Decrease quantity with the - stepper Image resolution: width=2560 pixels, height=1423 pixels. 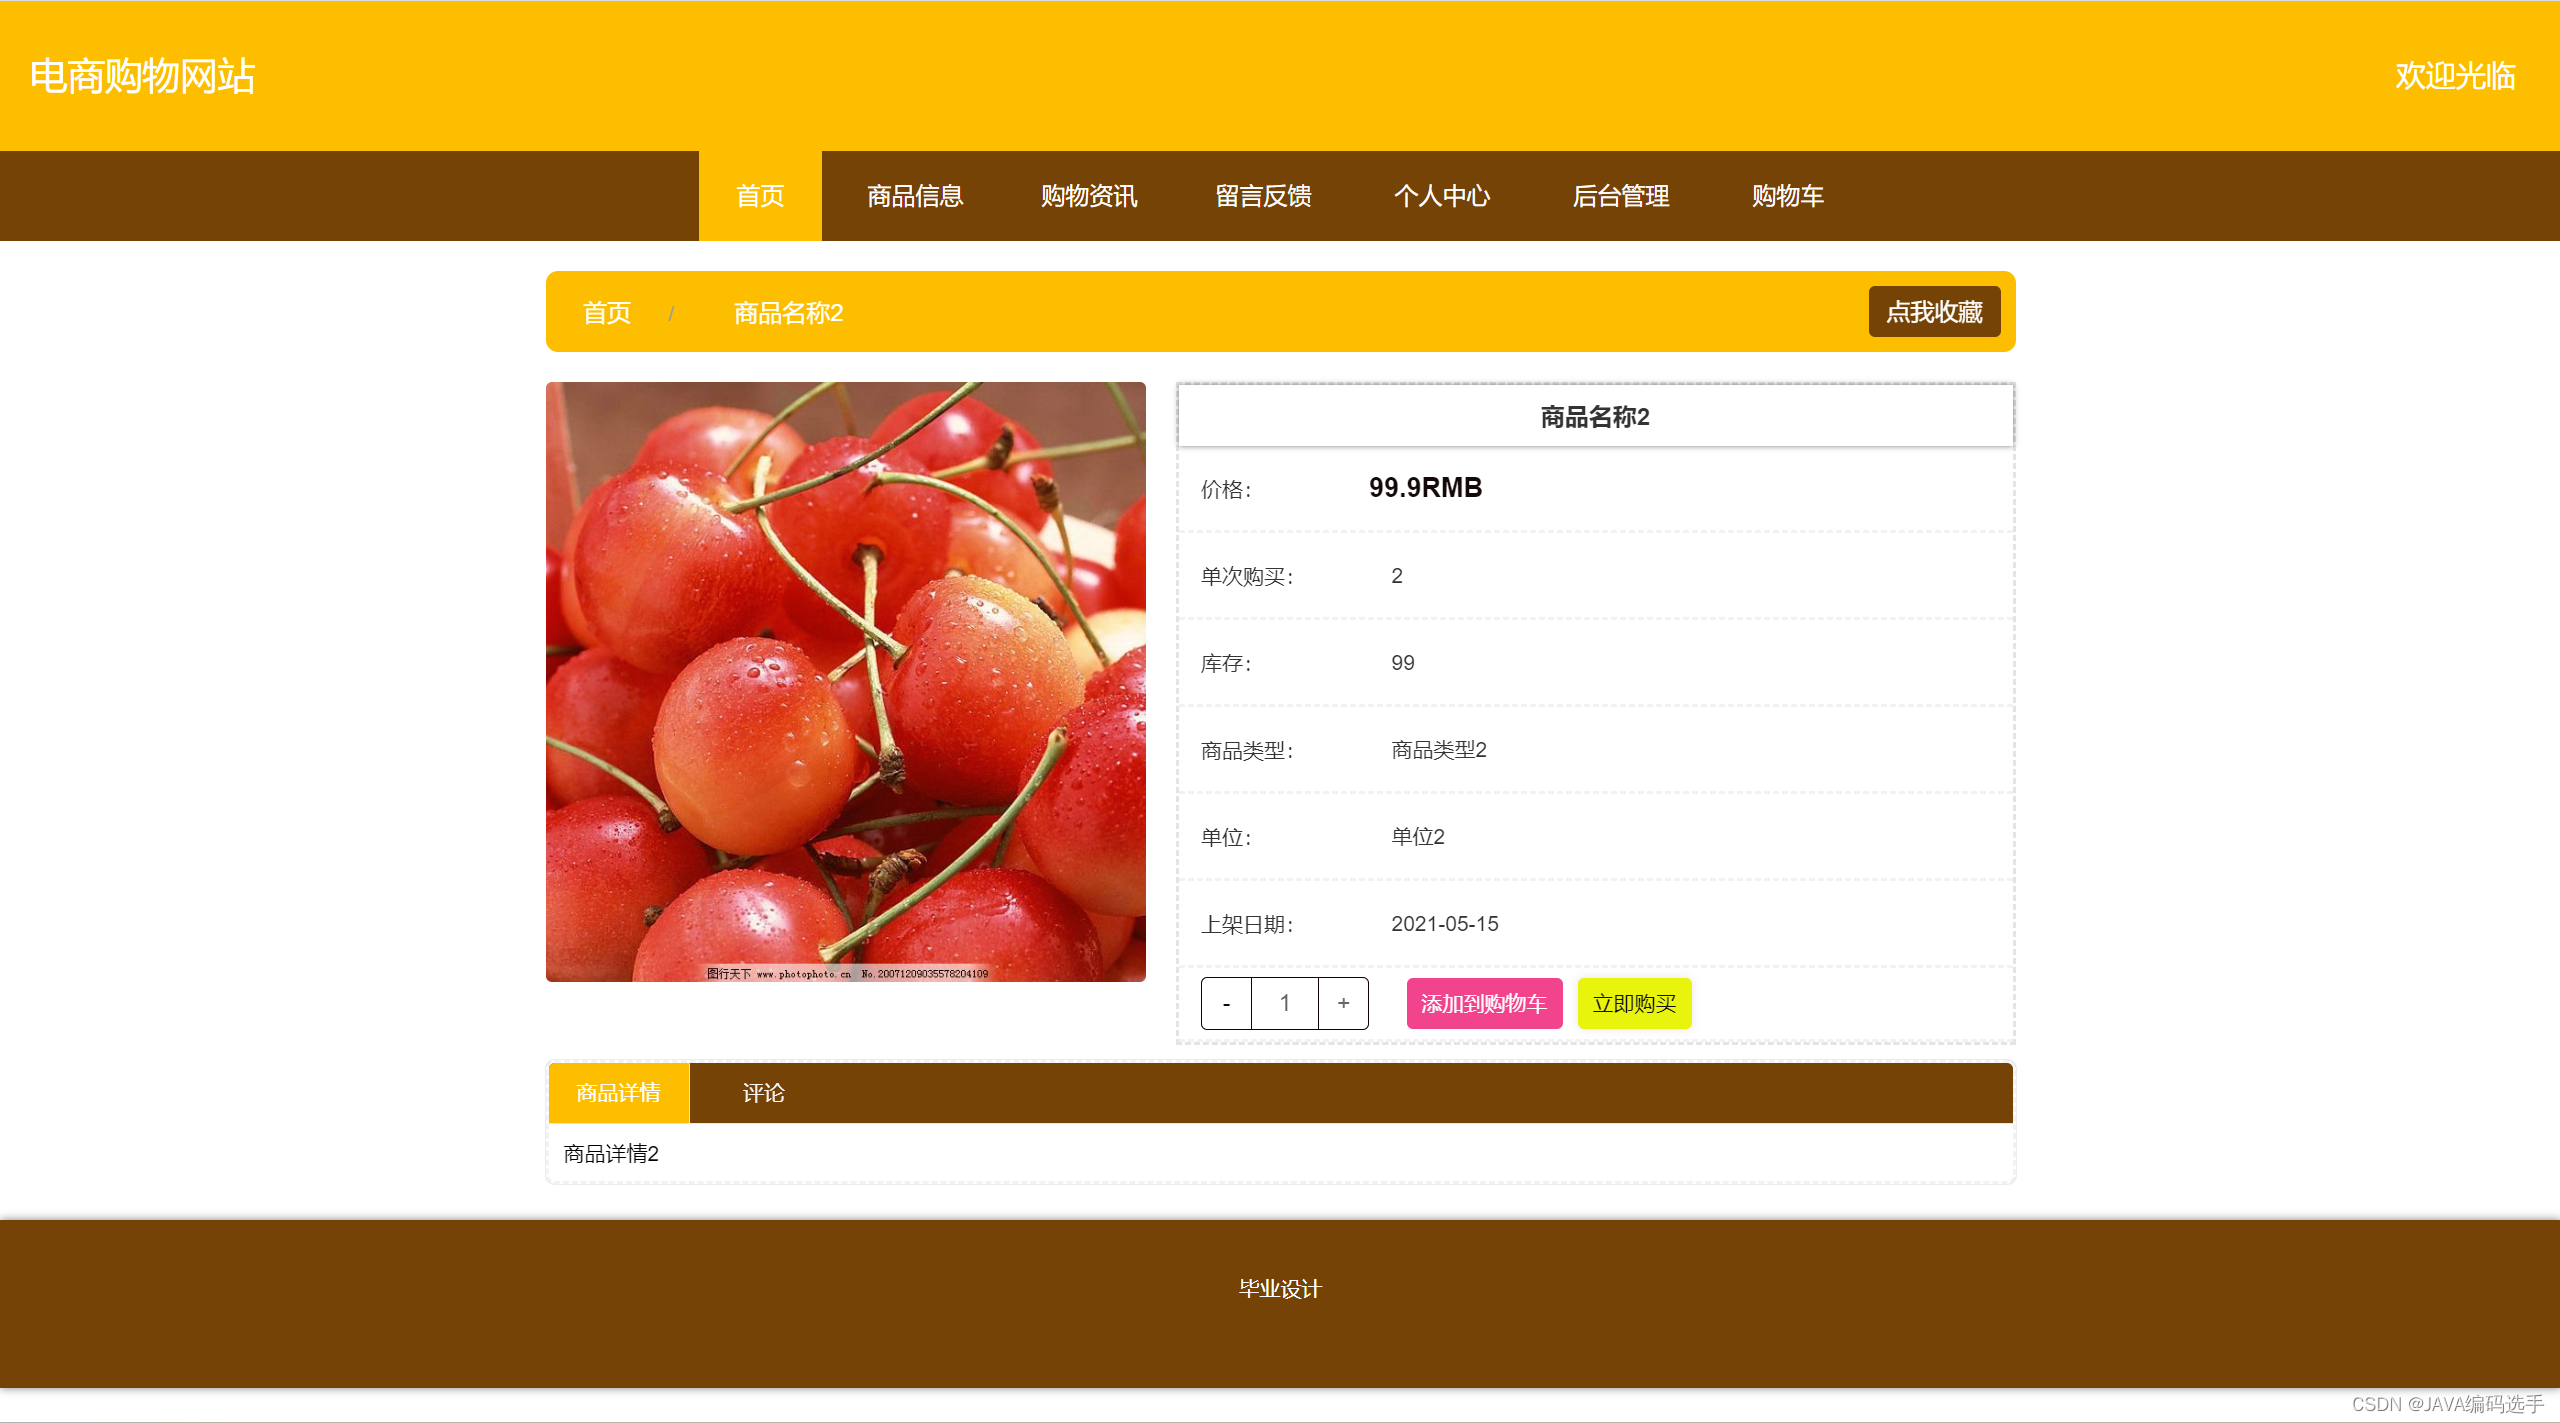(x=1225, y=1003)
